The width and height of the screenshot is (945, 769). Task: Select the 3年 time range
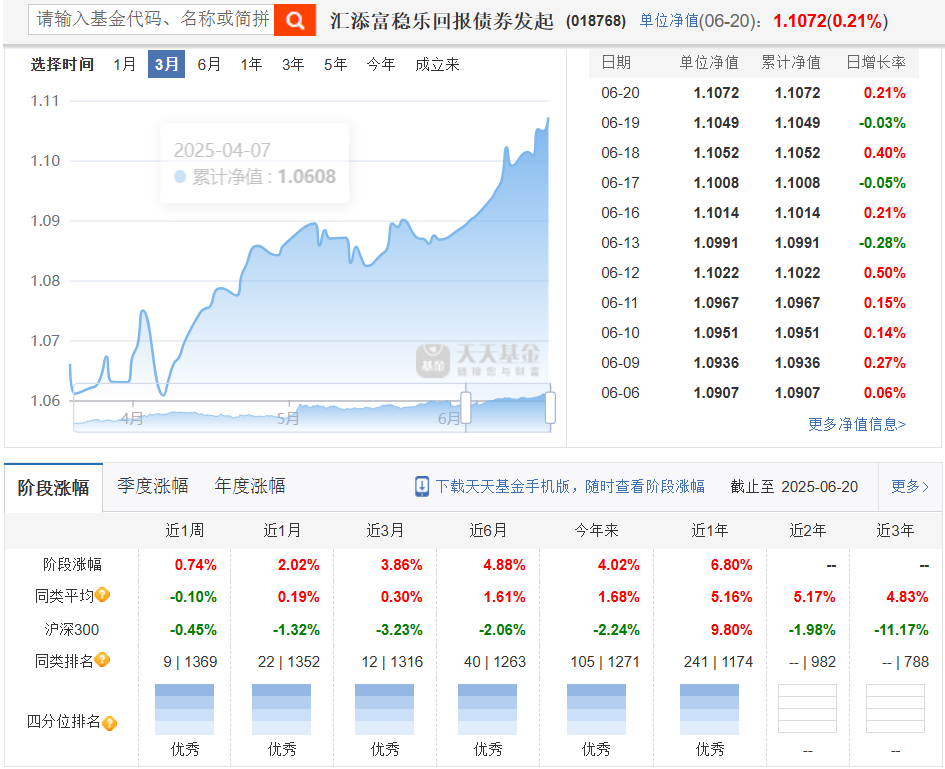293,64
